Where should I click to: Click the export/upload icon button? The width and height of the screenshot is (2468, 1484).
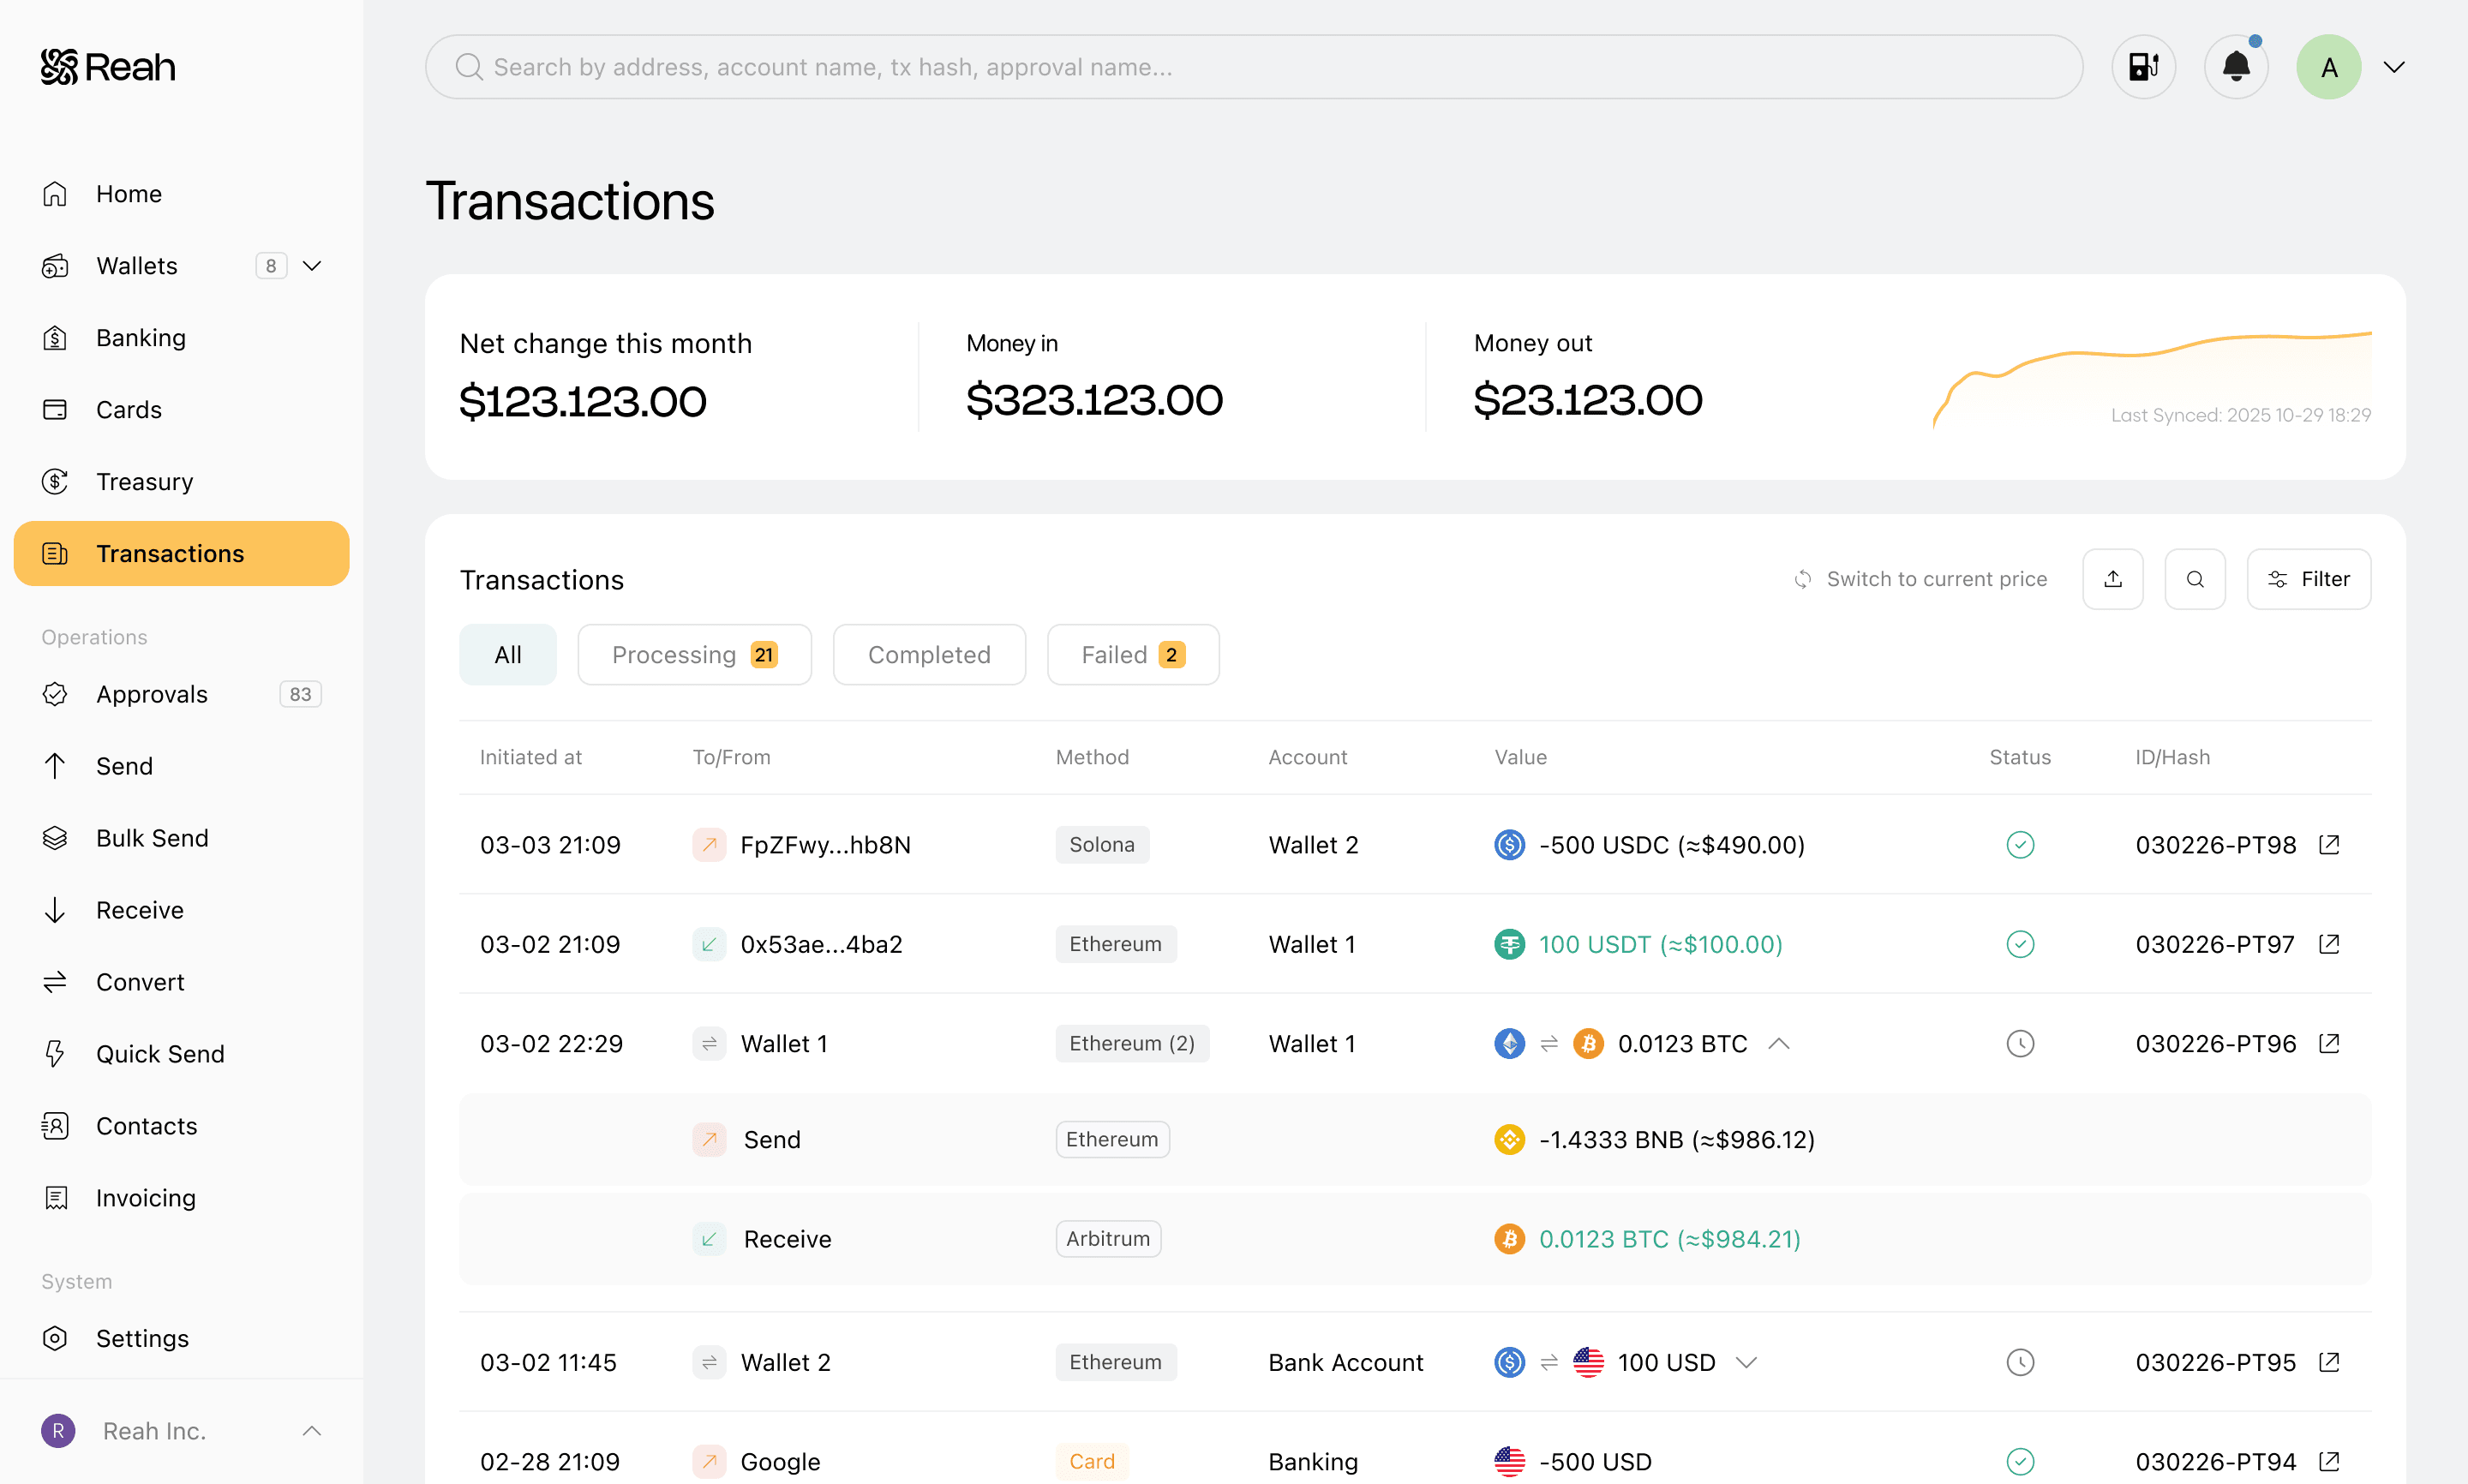click(2112, 579)
